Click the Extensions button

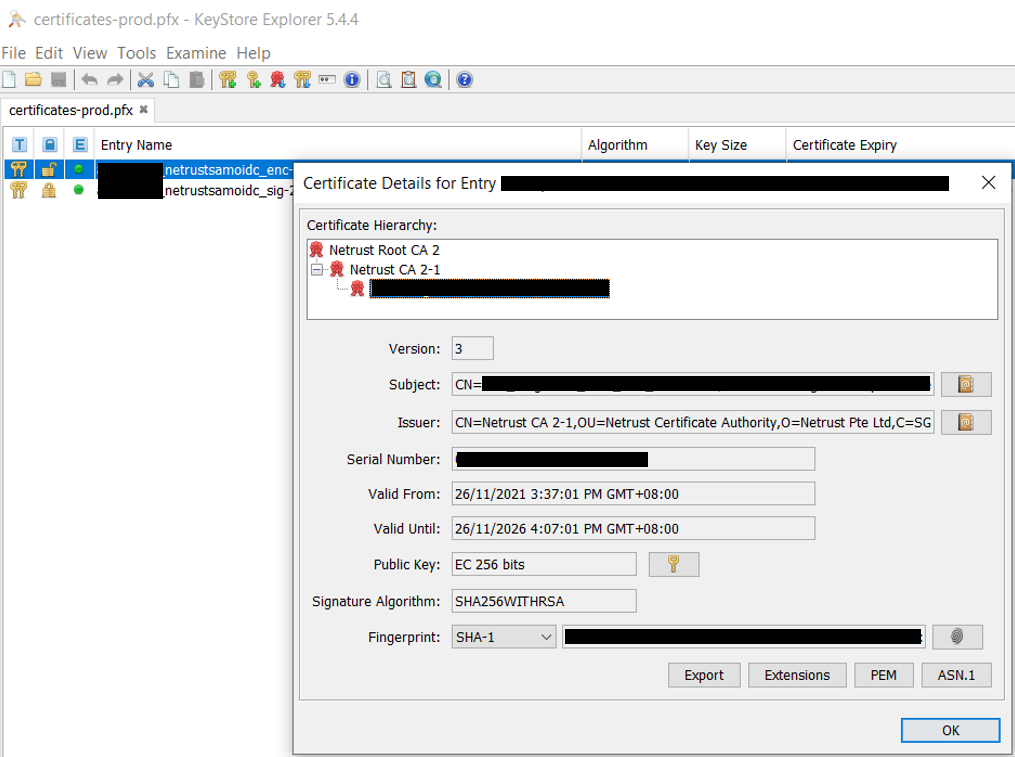798,675
